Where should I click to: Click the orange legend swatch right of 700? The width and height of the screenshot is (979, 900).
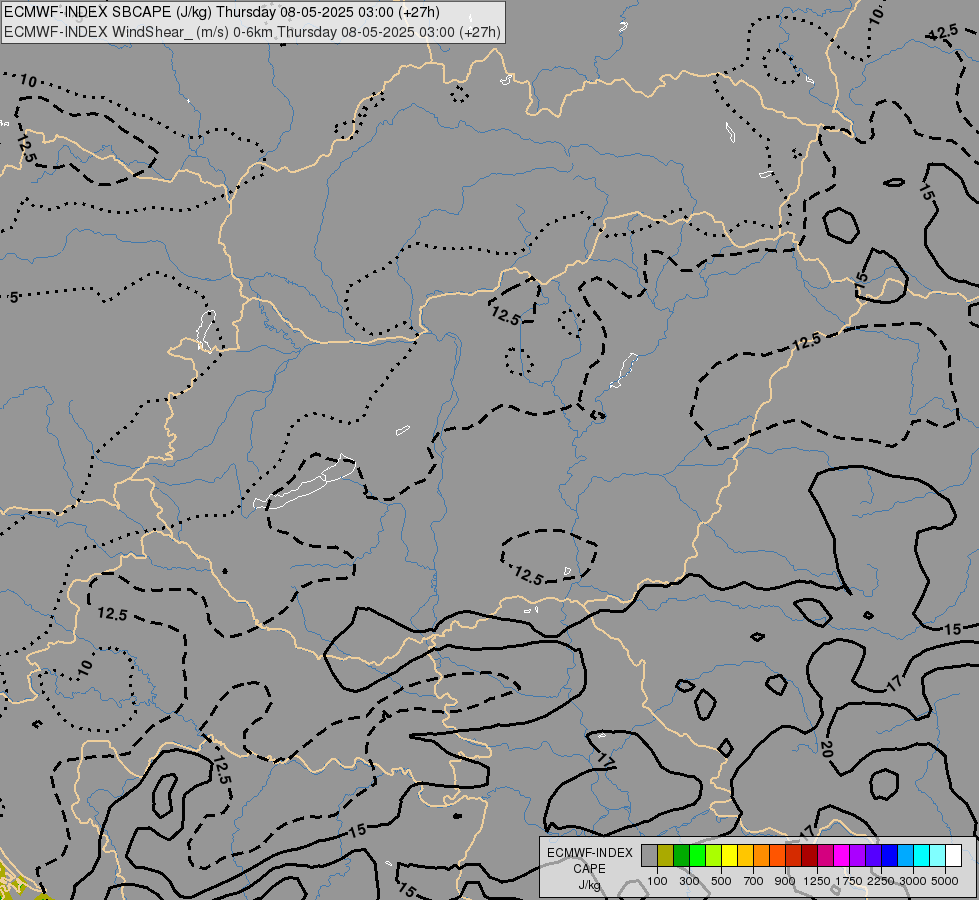[x=761, y=856]
